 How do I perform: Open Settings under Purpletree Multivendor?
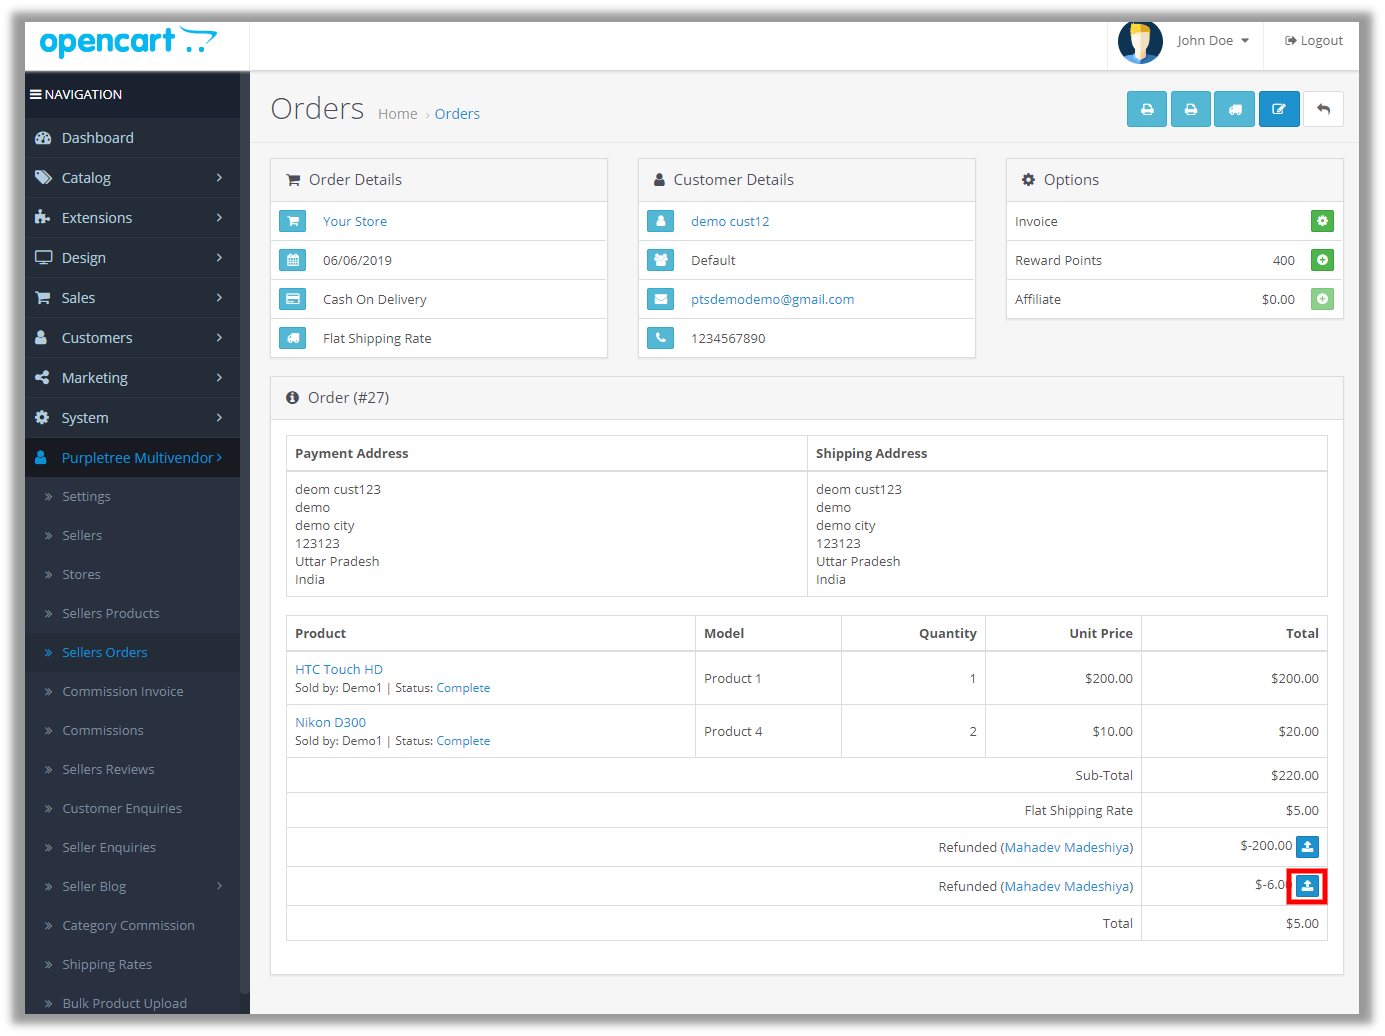(132, 496)
